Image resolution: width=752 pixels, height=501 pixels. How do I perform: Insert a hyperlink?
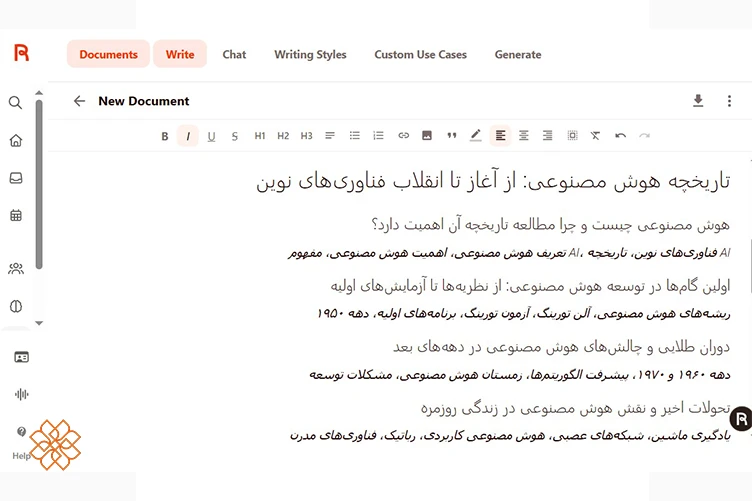pos(403,136)
